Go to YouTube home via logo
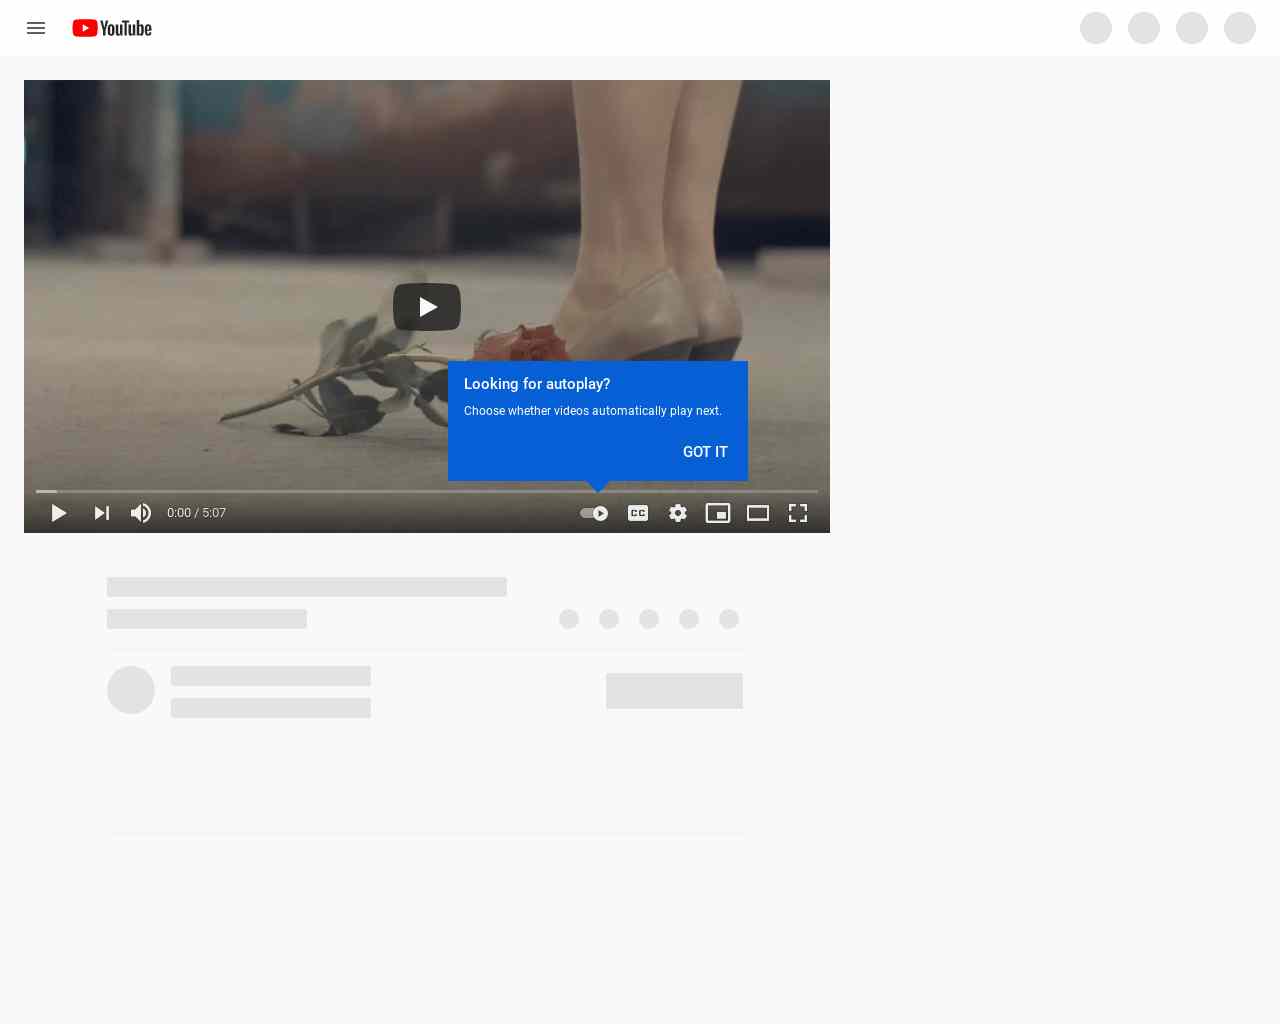 (112, 28)
